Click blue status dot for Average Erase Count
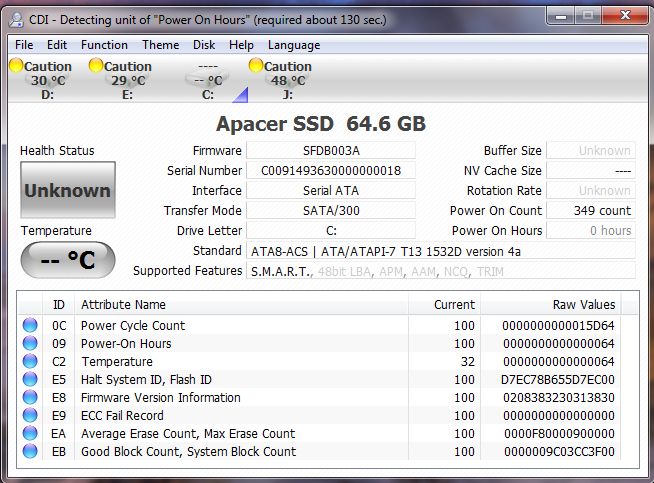 pyautogui.click(x=30, y=433)
